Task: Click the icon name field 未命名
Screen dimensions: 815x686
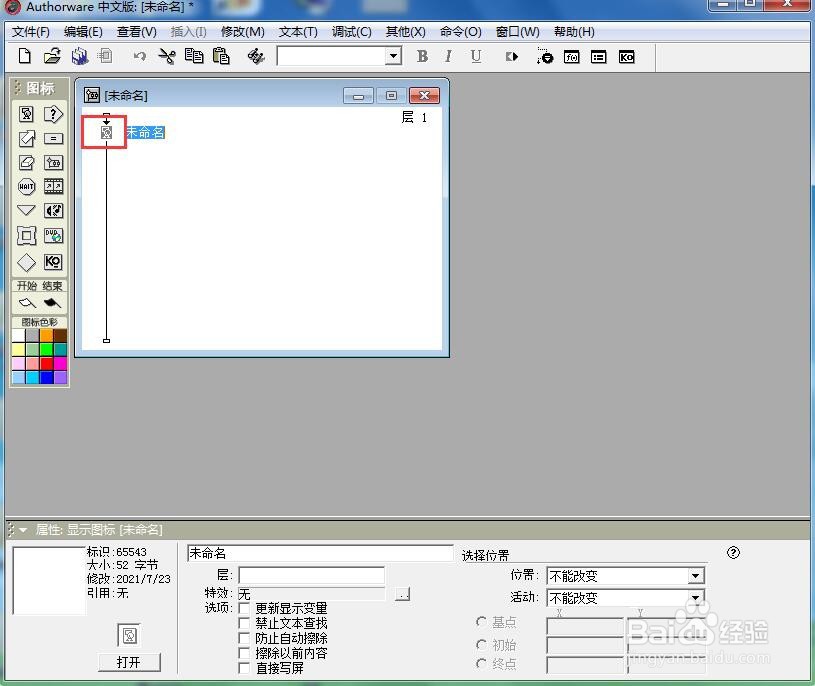Action: (320, 553)
